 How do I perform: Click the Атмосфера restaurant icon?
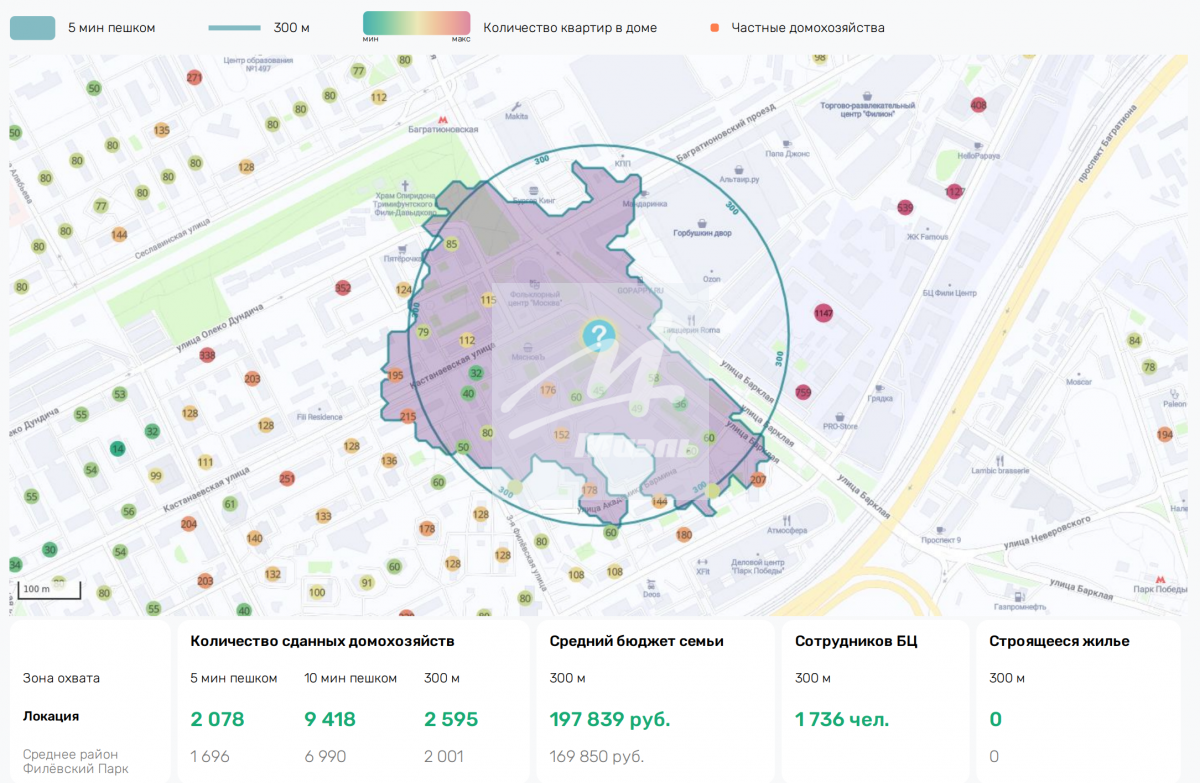tap(787, 519)
